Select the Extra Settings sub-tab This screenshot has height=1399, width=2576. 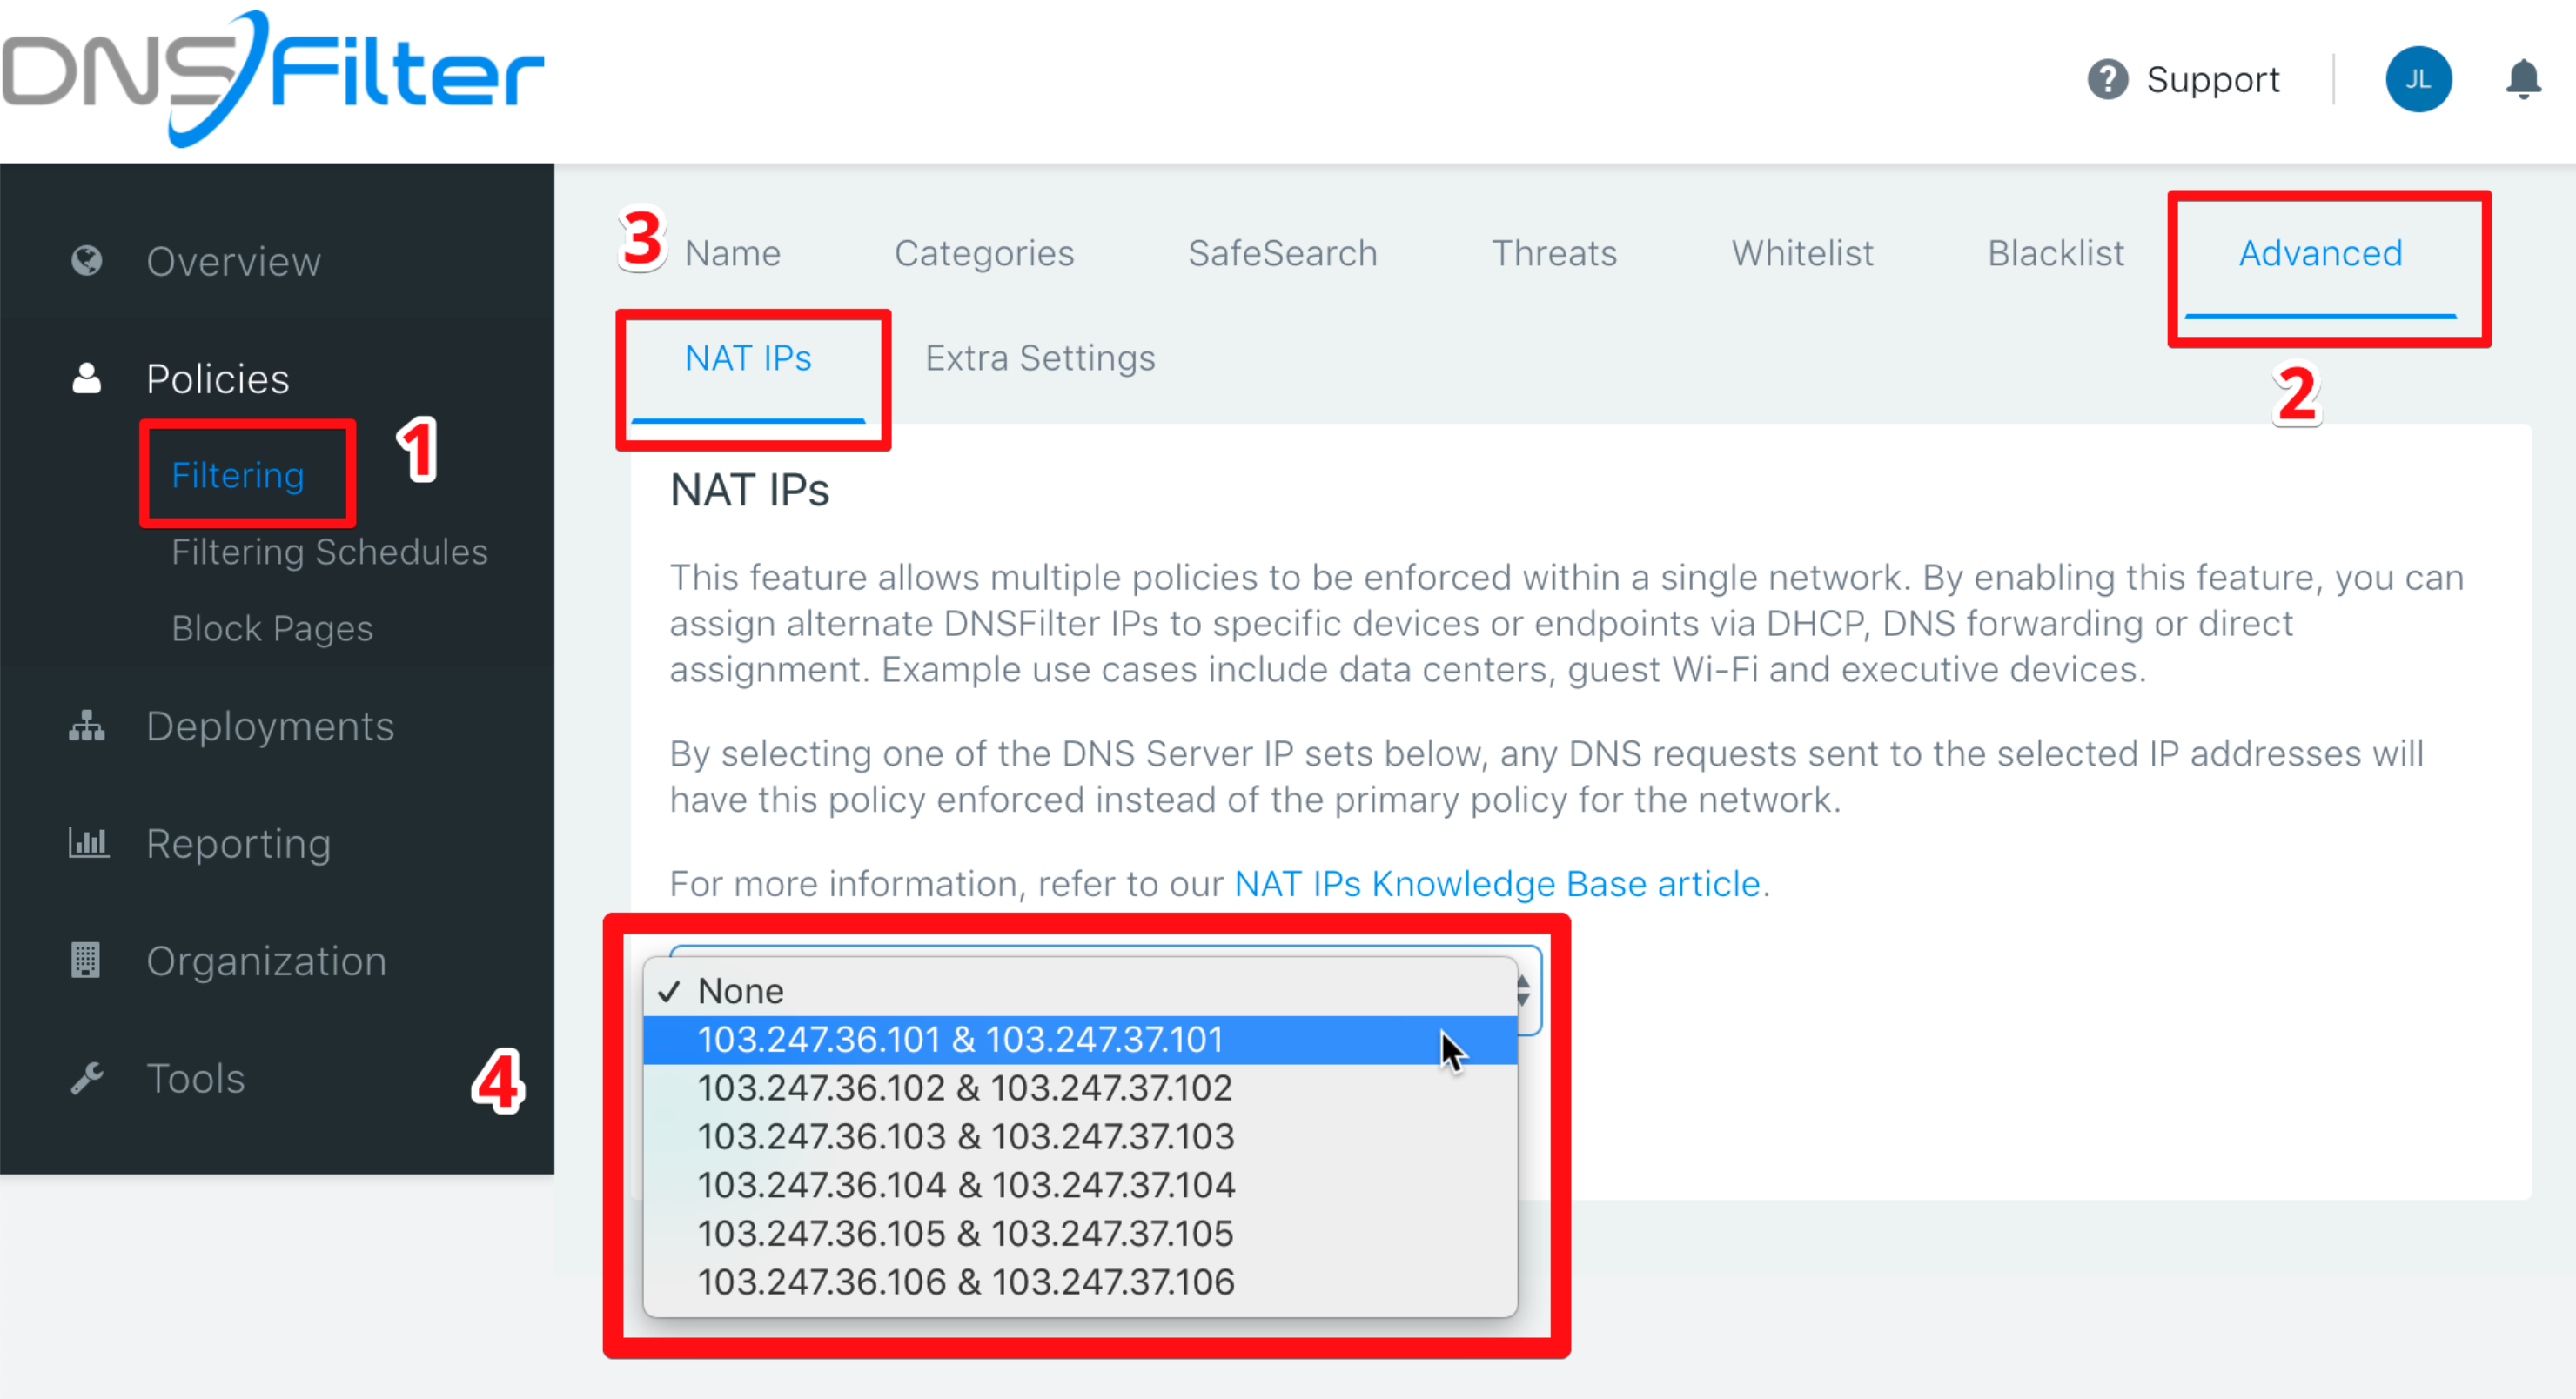click(x=1040, y=358)
